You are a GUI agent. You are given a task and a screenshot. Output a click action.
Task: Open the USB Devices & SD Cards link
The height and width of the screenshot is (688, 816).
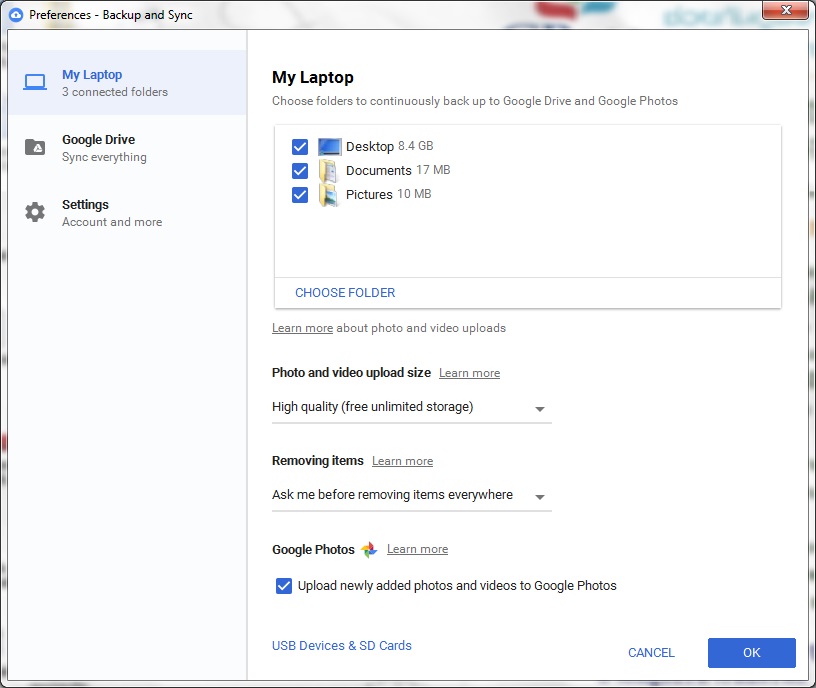tap(341, 646)
